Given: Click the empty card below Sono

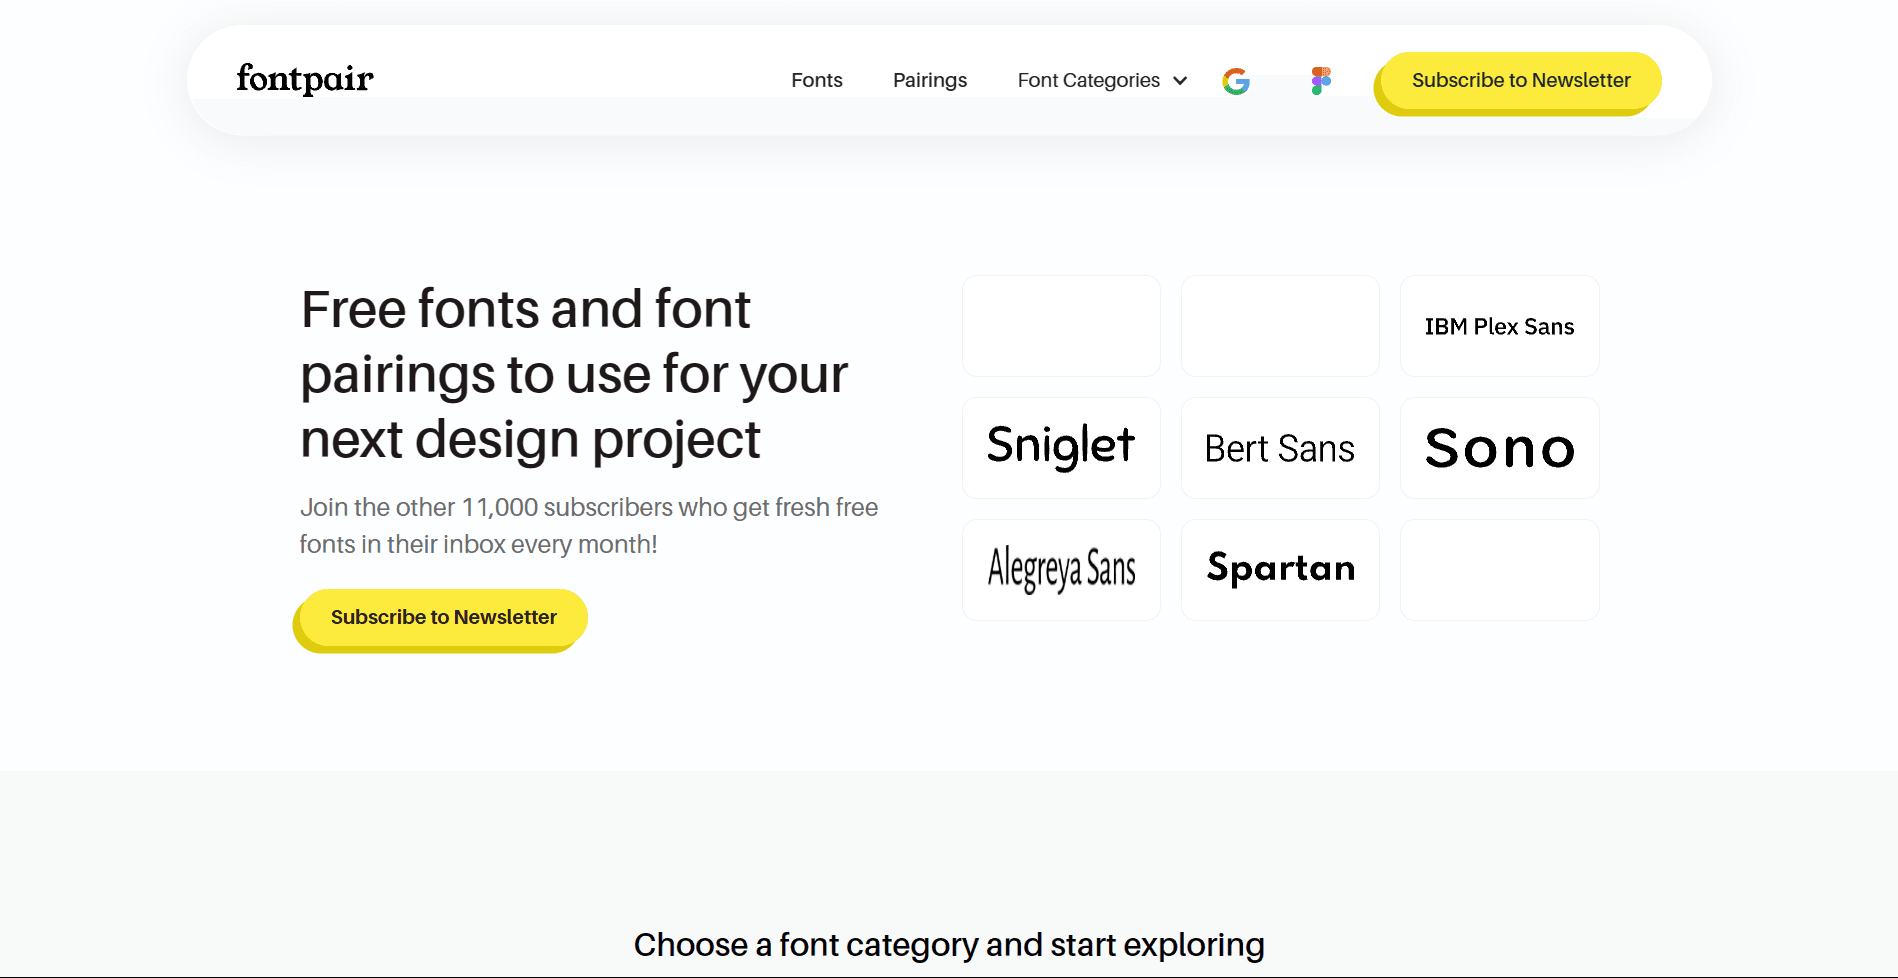Looking at the screenshot, I should (1499, 569).
